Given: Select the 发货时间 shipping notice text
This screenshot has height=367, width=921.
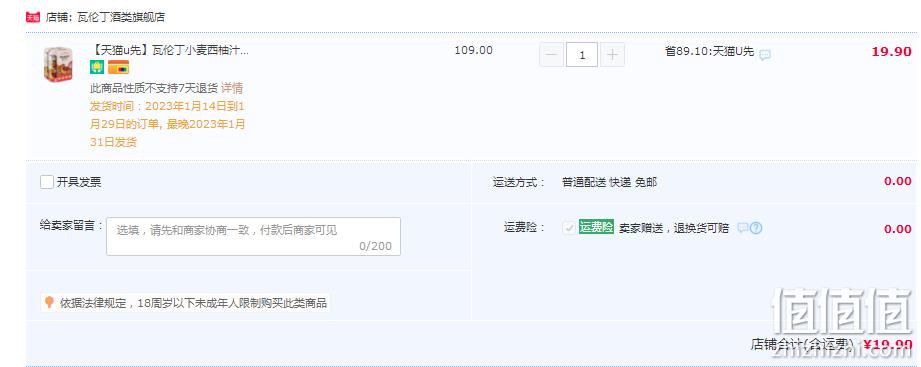Looking at the screenshot, I should pyautogui.click(x=167, y=124).
